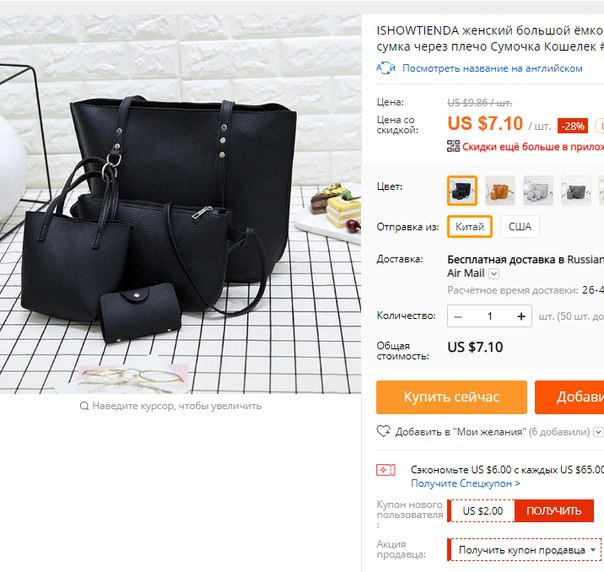Image resolution: width=604 pixels, height=572 pixels.
Task: Choose the brown bag color option
Action: [500, 191]
